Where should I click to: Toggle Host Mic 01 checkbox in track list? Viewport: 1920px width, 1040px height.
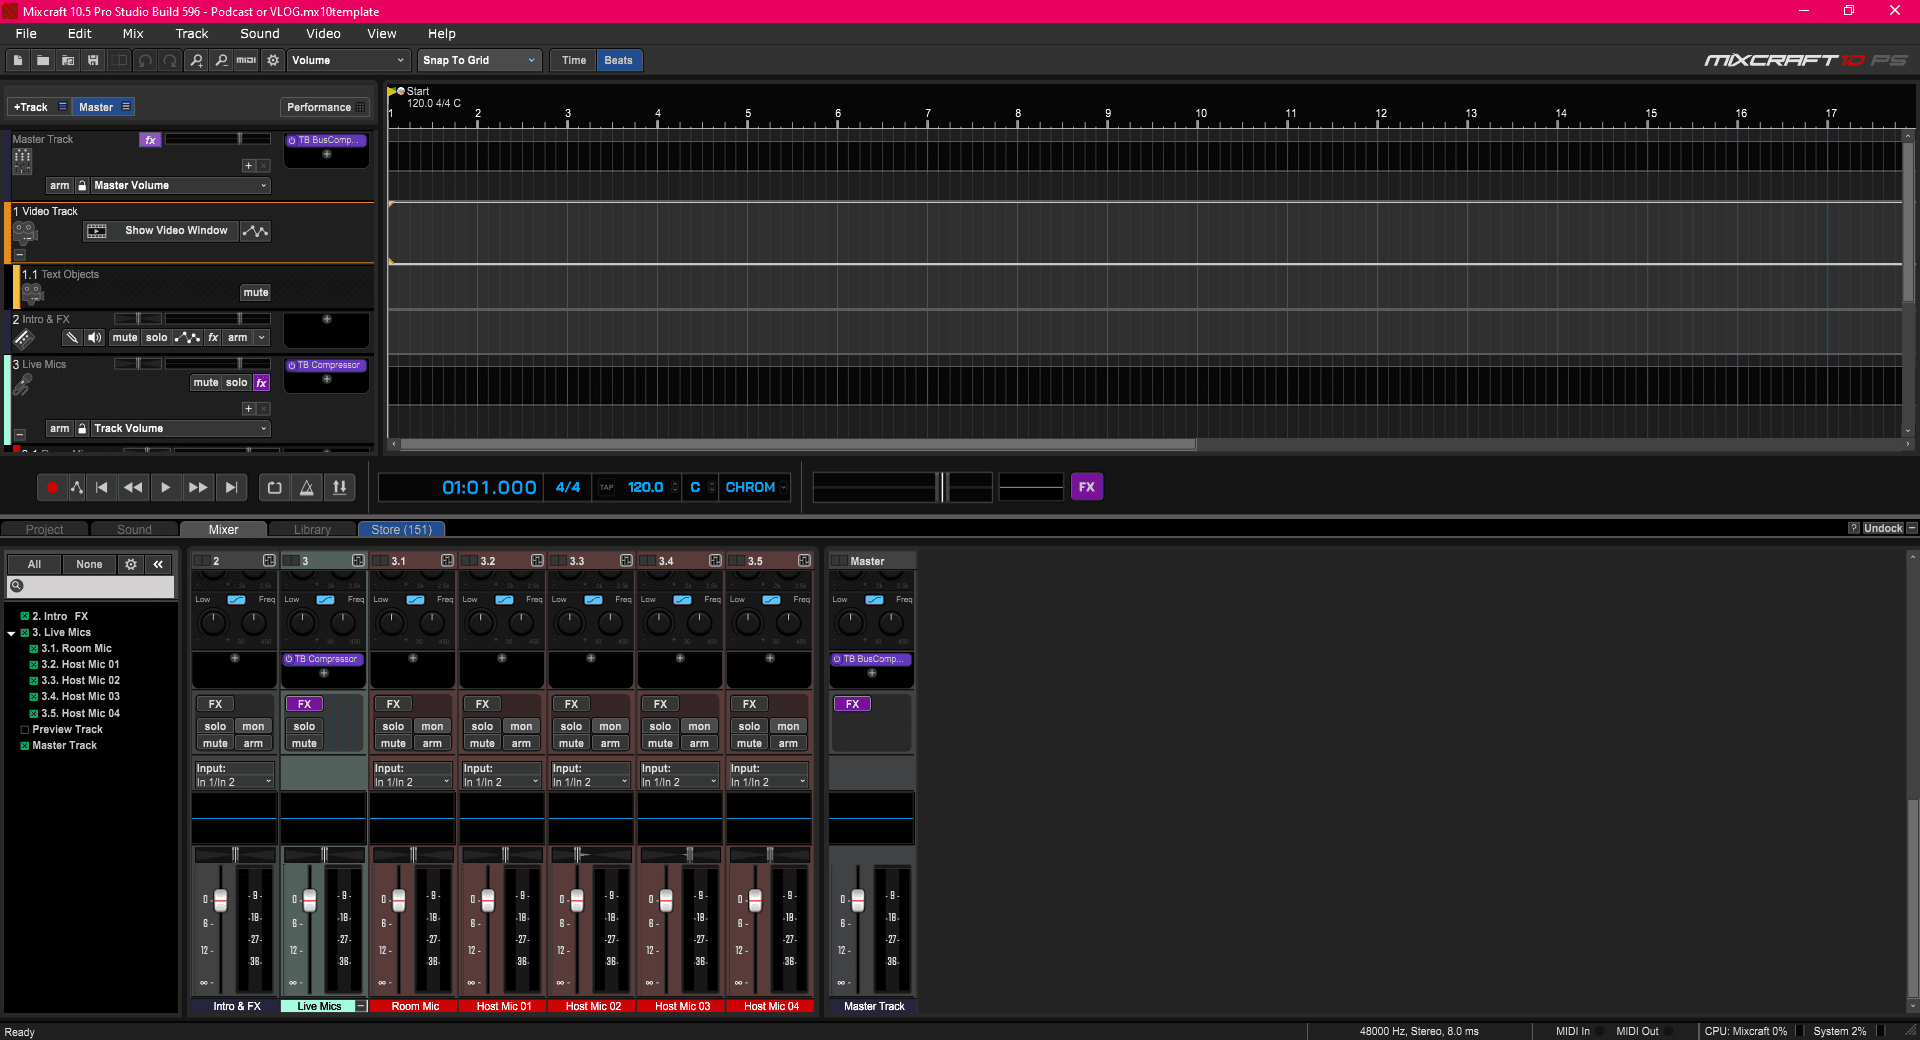pos(34,665)
